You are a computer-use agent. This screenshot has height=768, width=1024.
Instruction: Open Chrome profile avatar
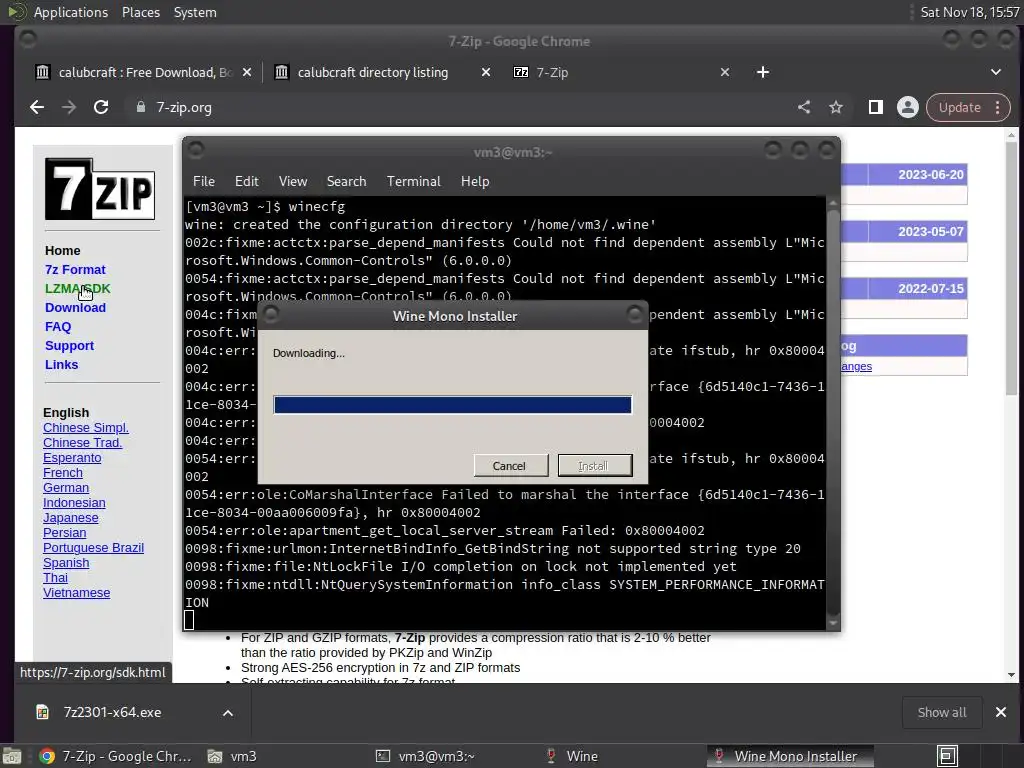coord(908,107)
